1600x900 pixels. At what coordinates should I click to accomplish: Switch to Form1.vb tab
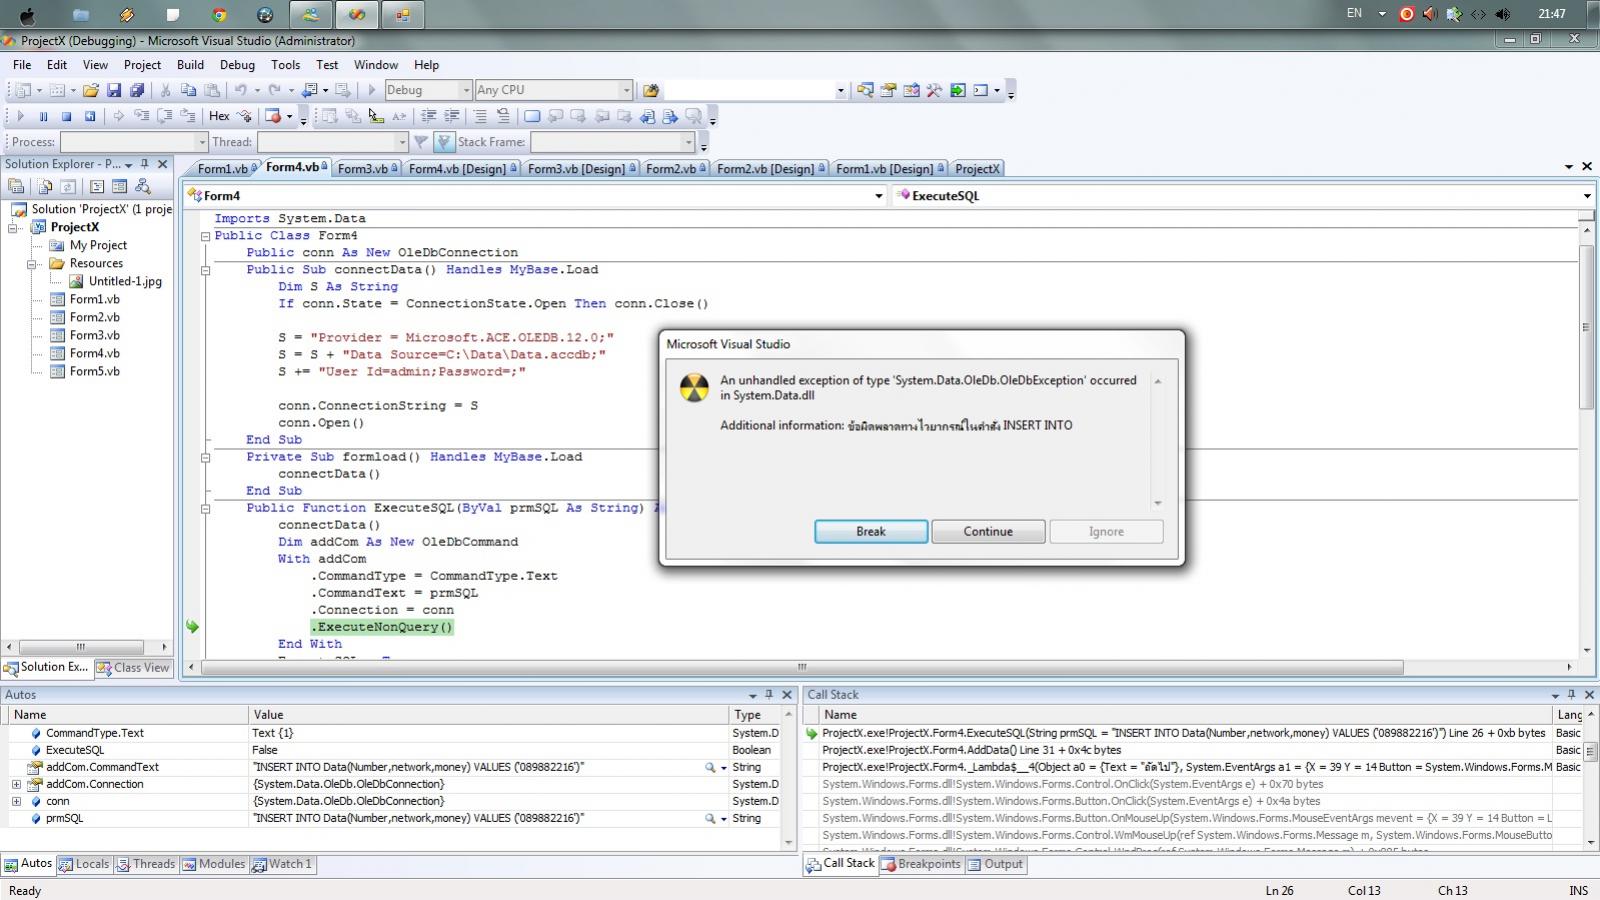pyautogui.click(x=223, y=169)
